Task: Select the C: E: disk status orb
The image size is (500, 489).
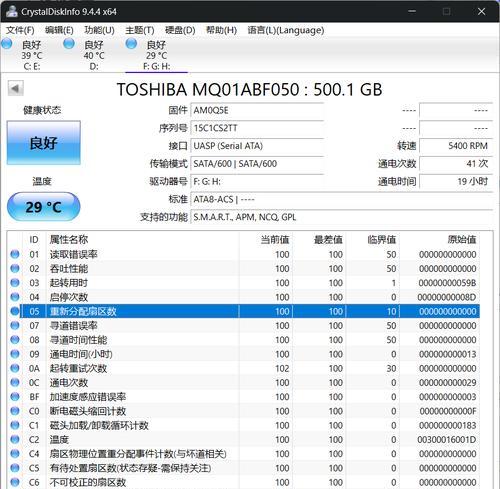Action: (x=7, y=43)
